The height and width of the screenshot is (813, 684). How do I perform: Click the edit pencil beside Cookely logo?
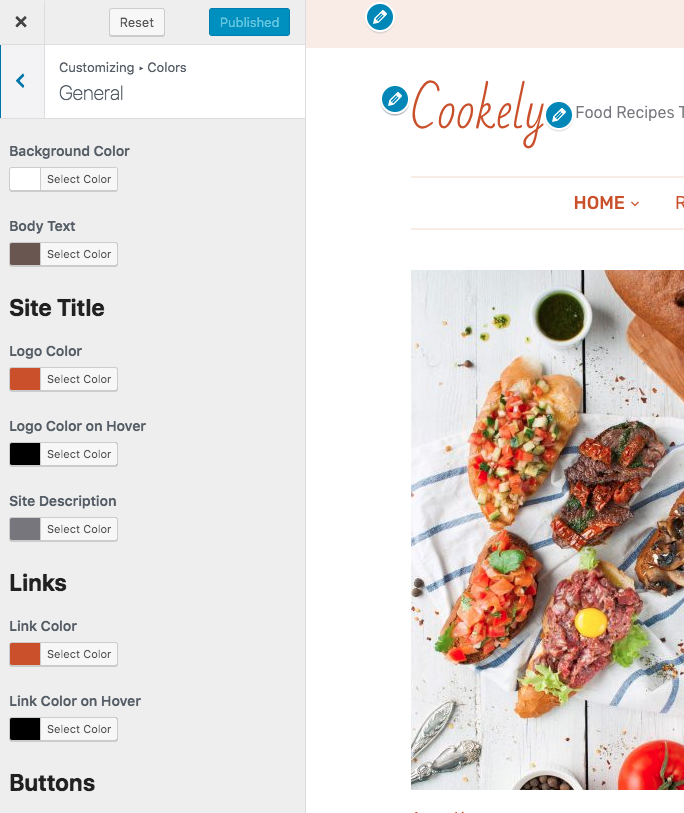[x=395, y=99]
